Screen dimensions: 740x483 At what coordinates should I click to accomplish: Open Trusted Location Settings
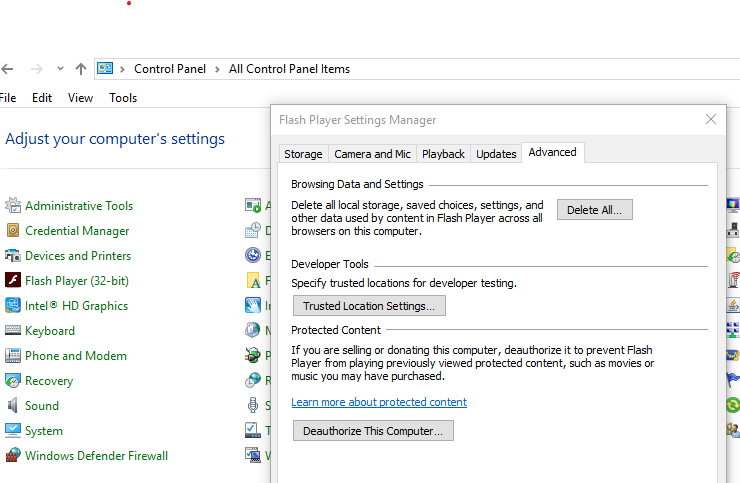(x=369, y=306)
